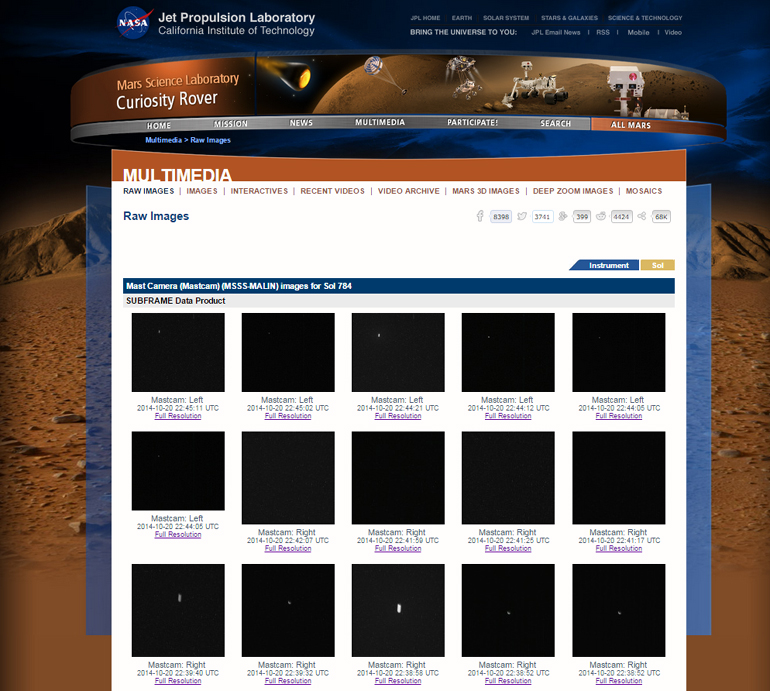Switch to the Instrument tab
The image size is (770, 691).
click(x=608, y=265)
